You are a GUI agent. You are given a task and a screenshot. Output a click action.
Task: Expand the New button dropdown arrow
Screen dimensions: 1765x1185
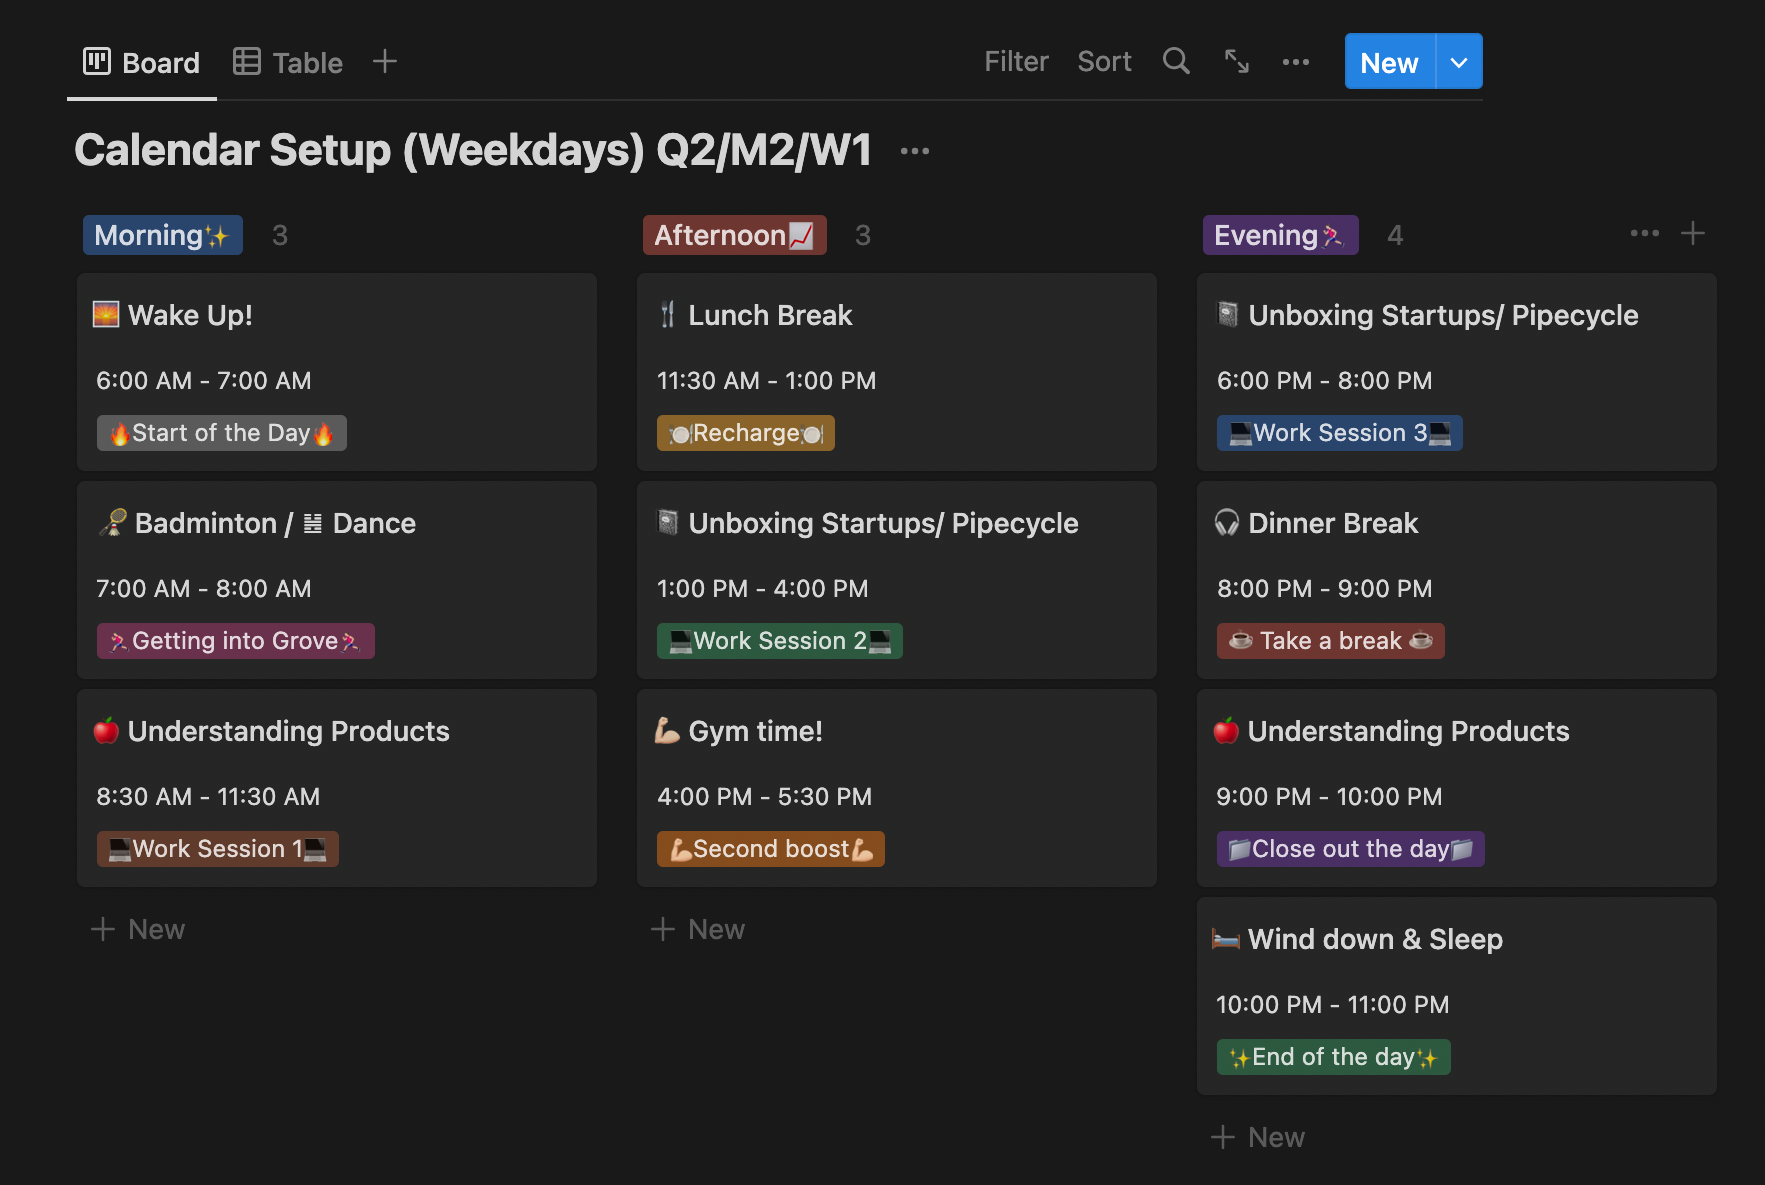[x=1459, y=62]
